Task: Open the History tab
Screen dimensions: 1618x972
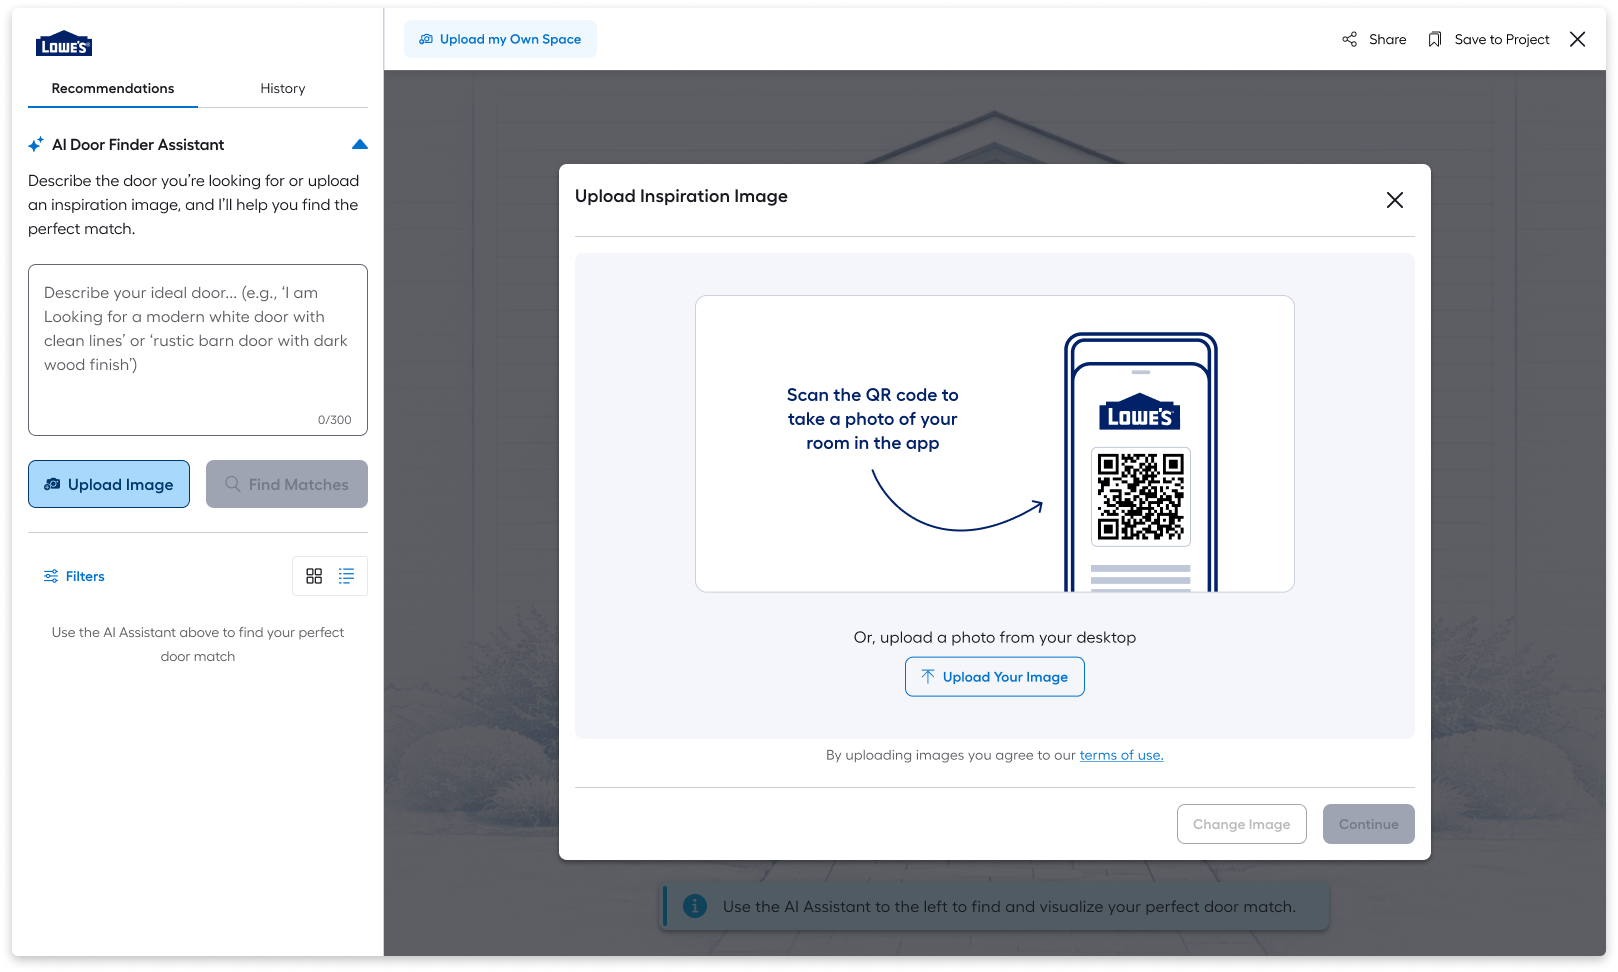Action: coord(283,88)
